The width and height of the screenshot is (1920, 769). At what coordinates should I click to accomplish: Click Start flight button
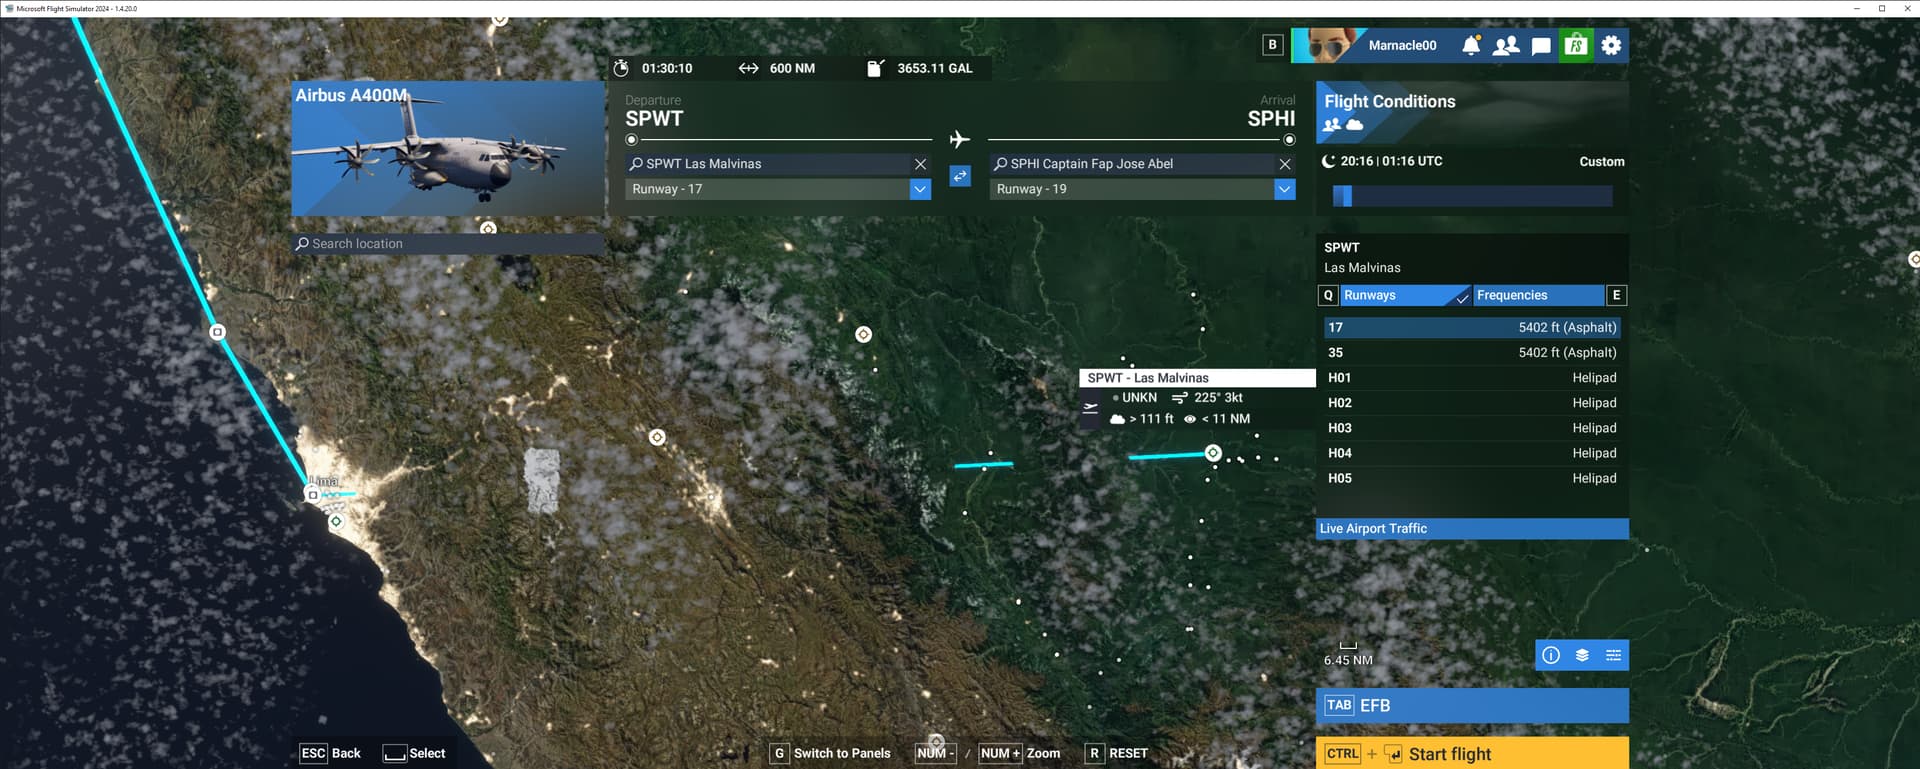[1472, 754]
